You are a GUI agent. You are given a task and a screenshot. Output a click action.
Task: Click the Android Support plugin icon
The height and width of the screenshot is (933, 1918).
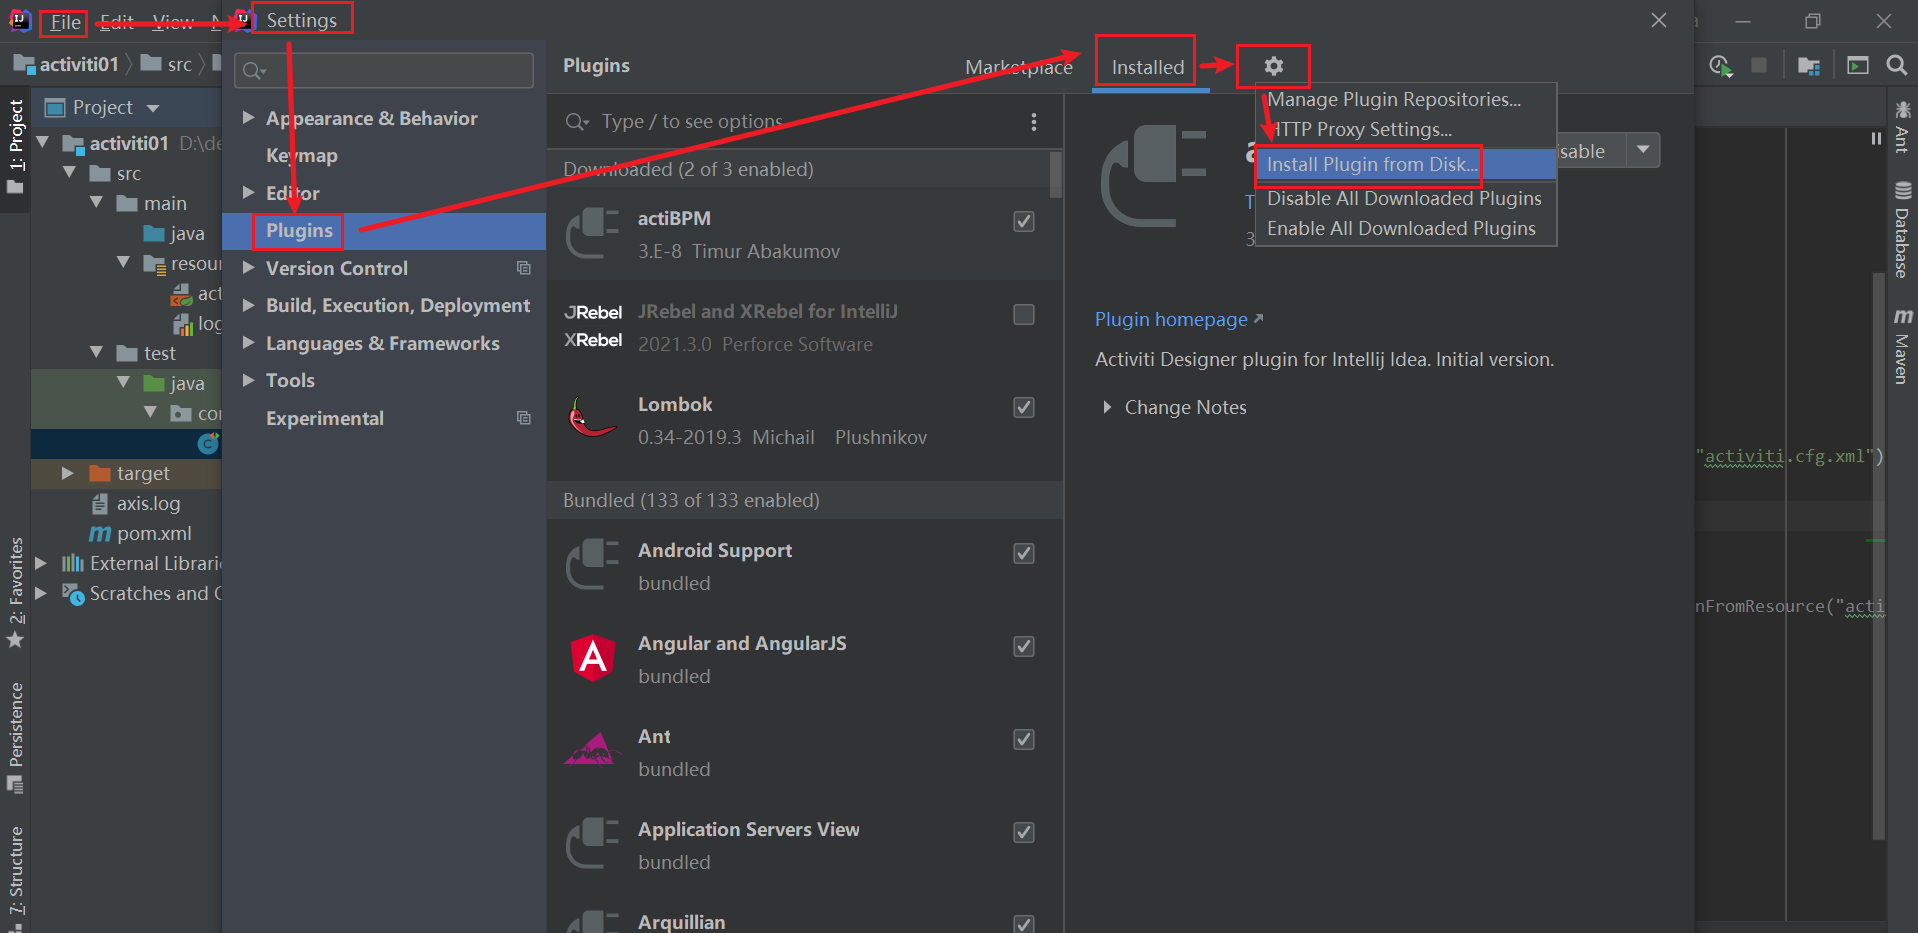pyautogui.click(x=593, y=566)
